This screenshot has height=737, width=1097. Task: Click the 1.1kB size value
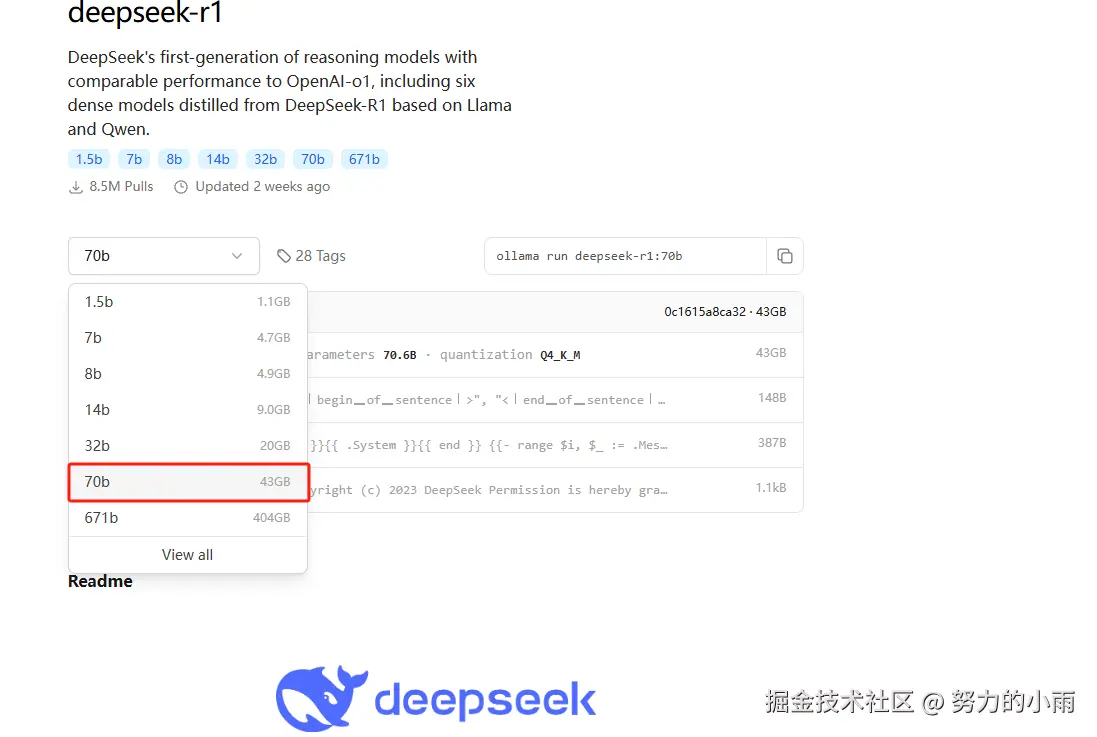tap(771, 487)
